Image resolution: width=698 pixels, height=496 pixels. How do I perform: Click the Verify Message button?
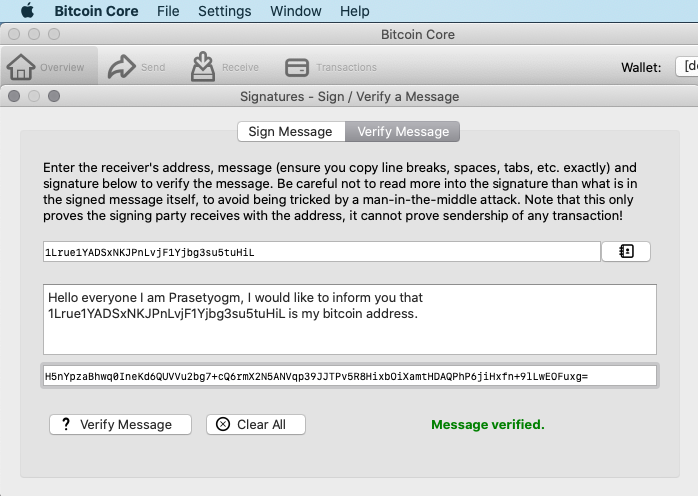point(120,424)
